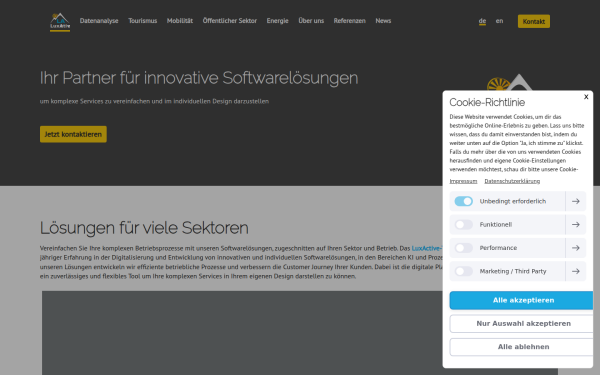The width and height of the screenshot is (600, 375).
Task: Click the heading Lösungen für viele Sektoren
Action: [144, 228]
